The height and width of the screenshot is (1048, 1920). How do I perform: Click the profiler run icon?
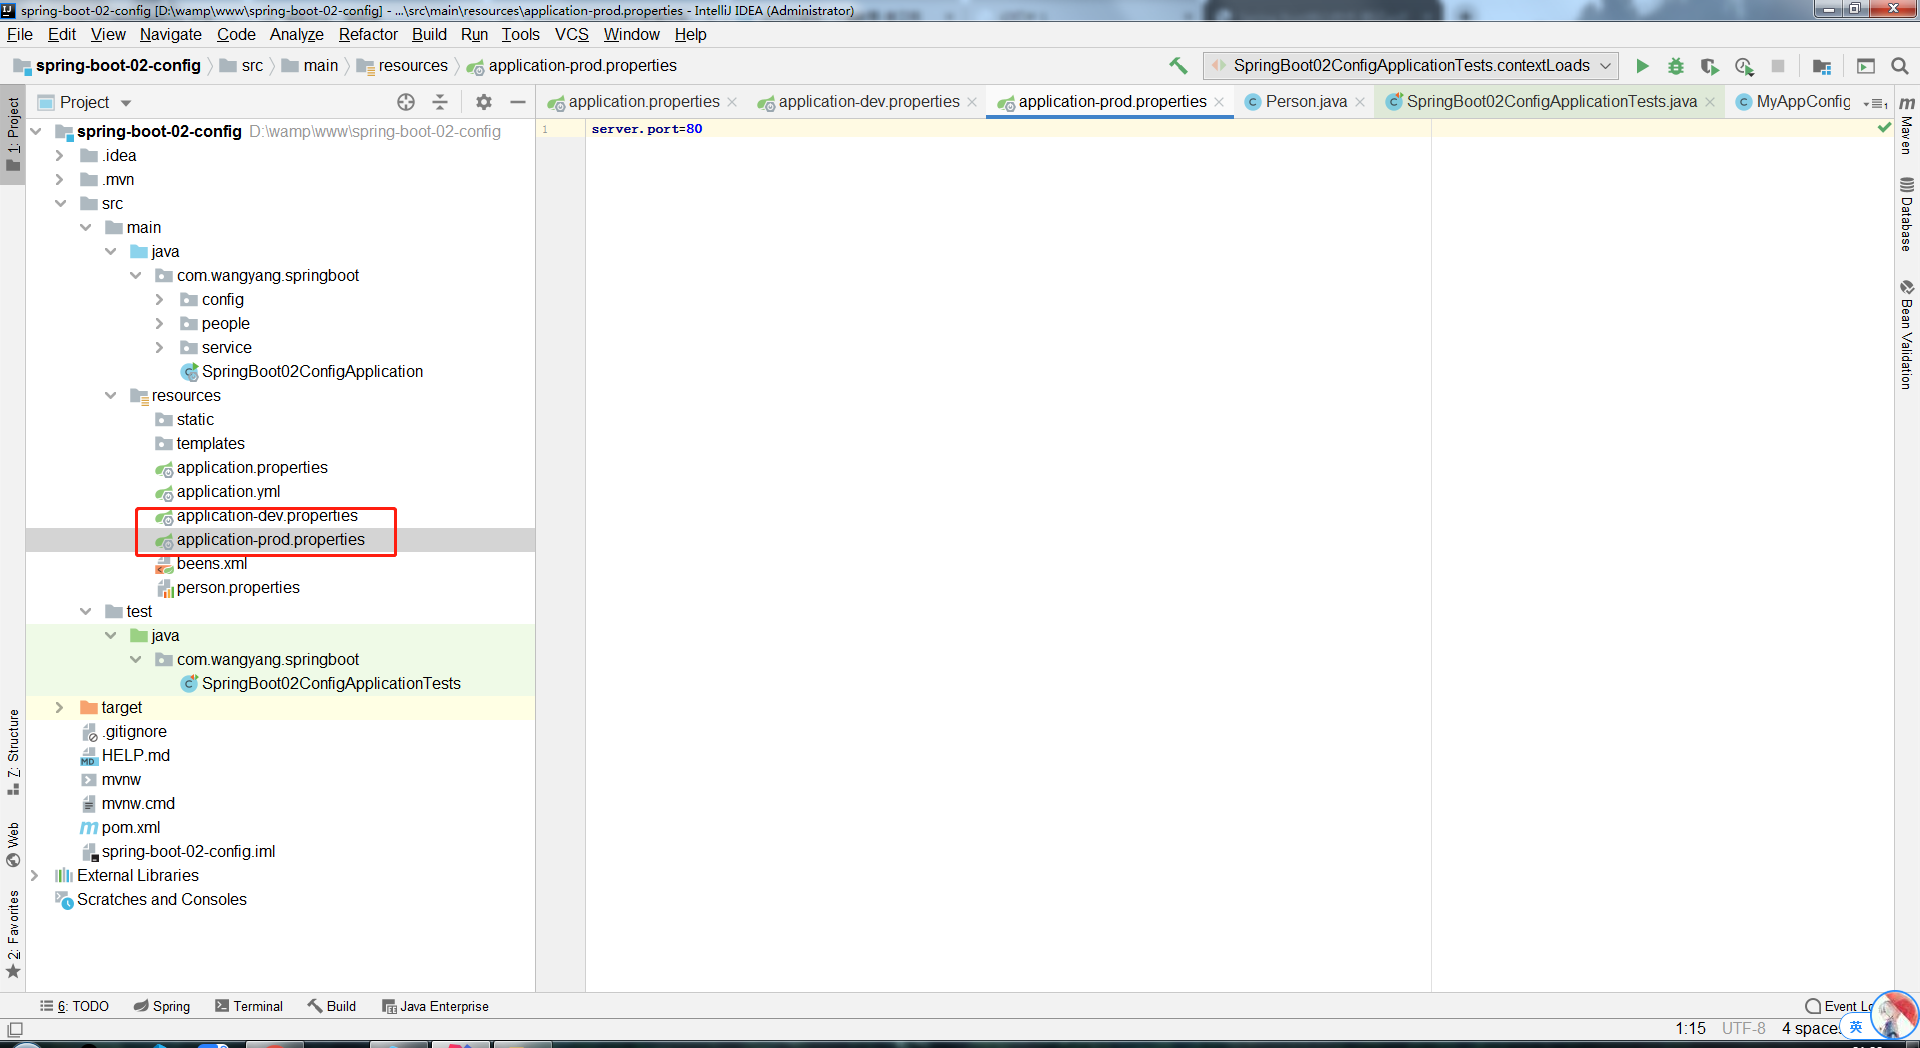coord(1744,66)
